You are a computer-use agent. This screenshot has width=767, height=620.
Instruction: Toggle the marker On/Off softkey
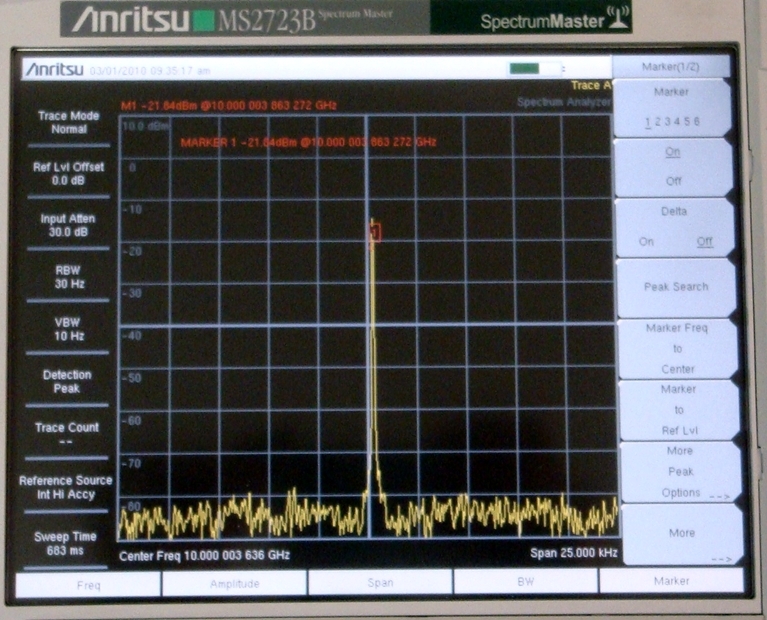coord(673,167)
